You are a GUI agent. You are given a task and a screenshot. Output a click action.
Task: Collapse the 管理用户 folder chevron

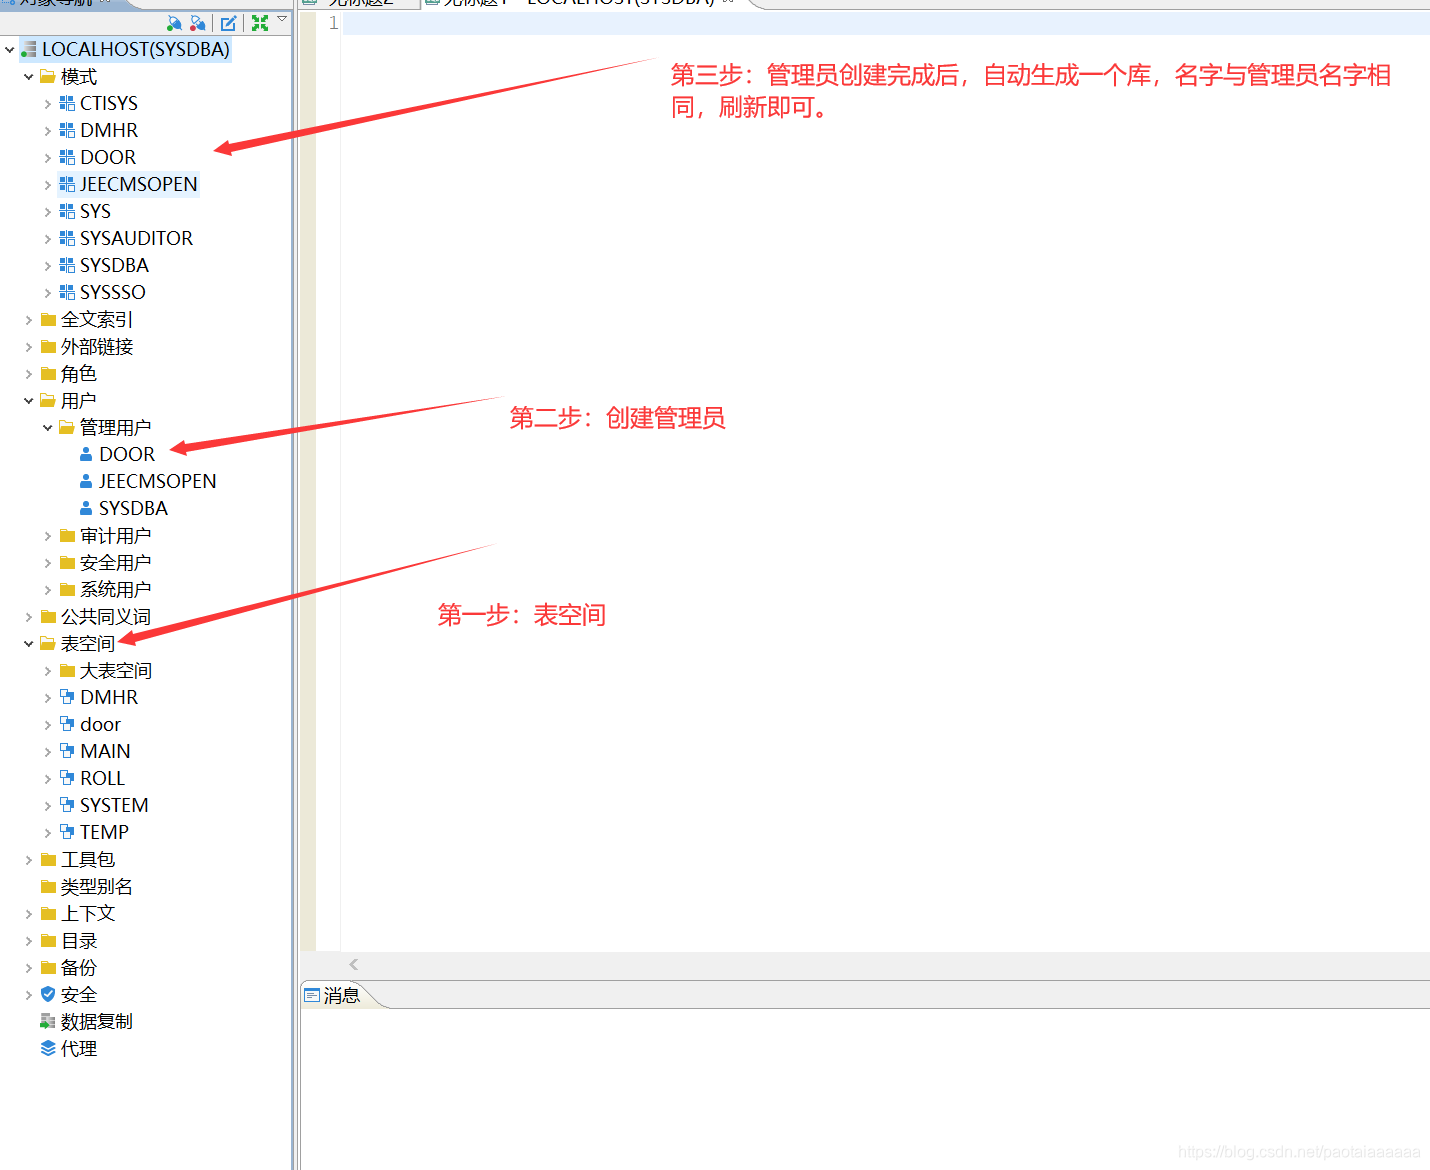(47, 427)
